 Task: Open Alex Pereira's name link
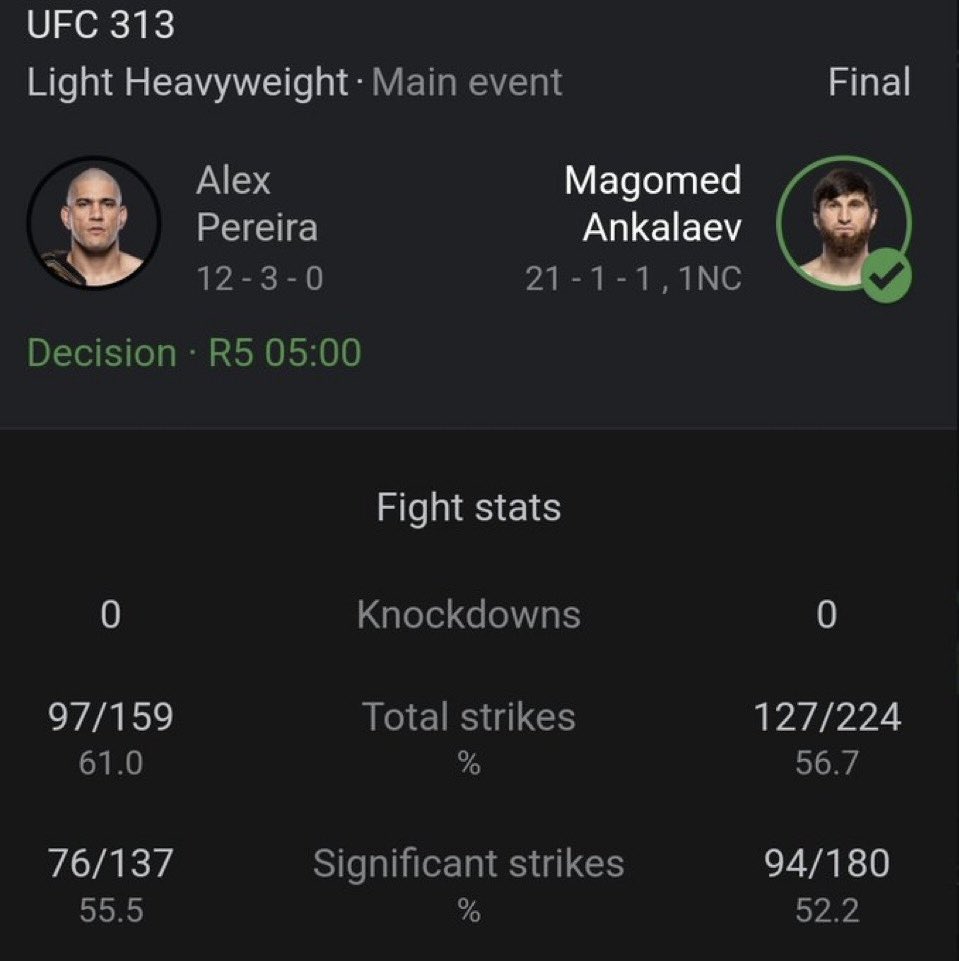pyautogui.click(x=256, y=204)
